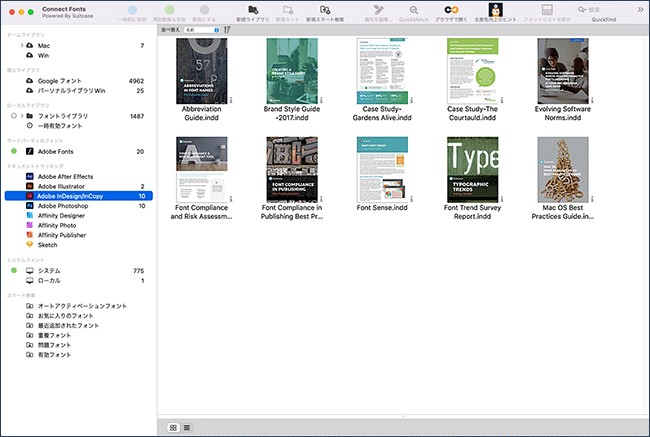Create a new smart search 新規スマート検索

pyautogui.click(x=325, y=10)
